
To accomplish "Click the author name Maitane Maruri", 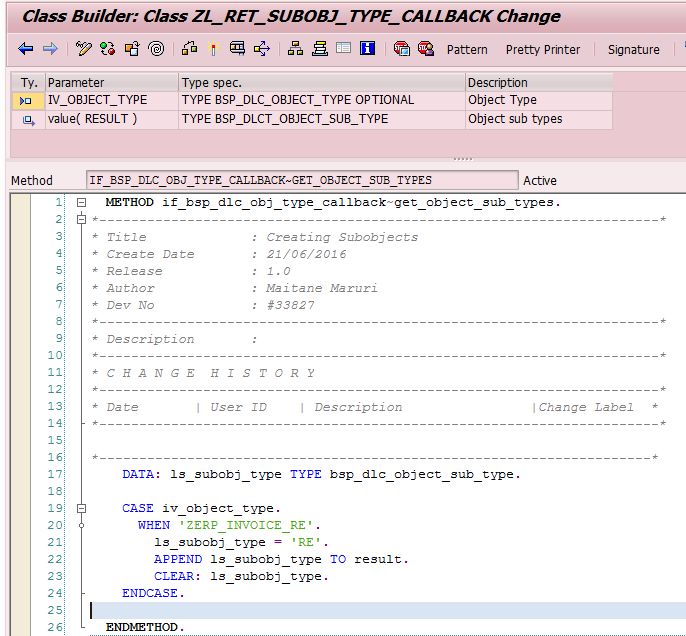I will pos(322,288).
